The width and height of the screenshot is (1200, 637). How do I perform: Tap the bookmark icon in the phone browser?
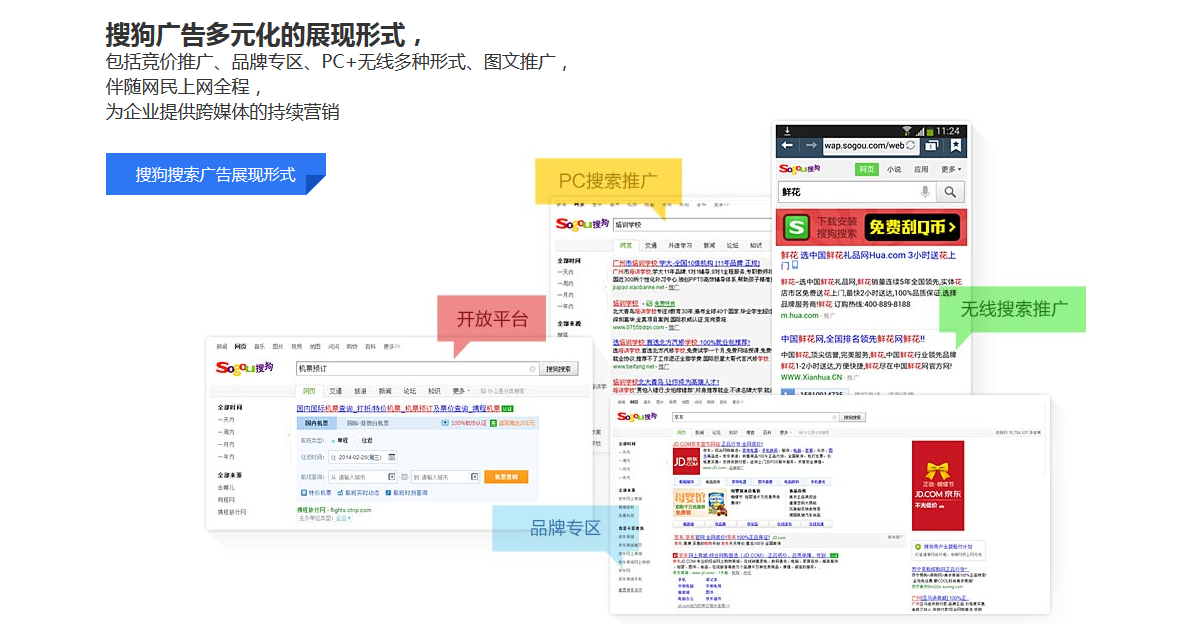pyautogui.click(x=955, y=146)
